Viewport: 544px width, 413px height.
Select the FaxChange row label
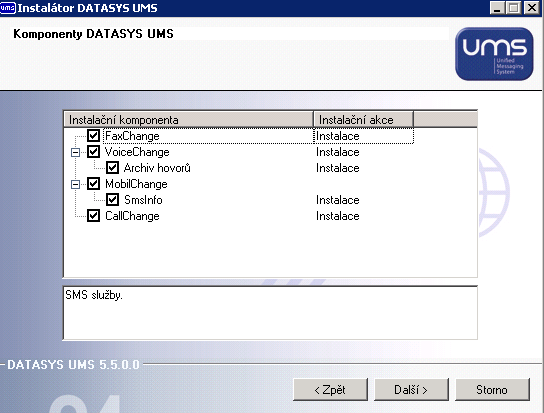[132, 136]
